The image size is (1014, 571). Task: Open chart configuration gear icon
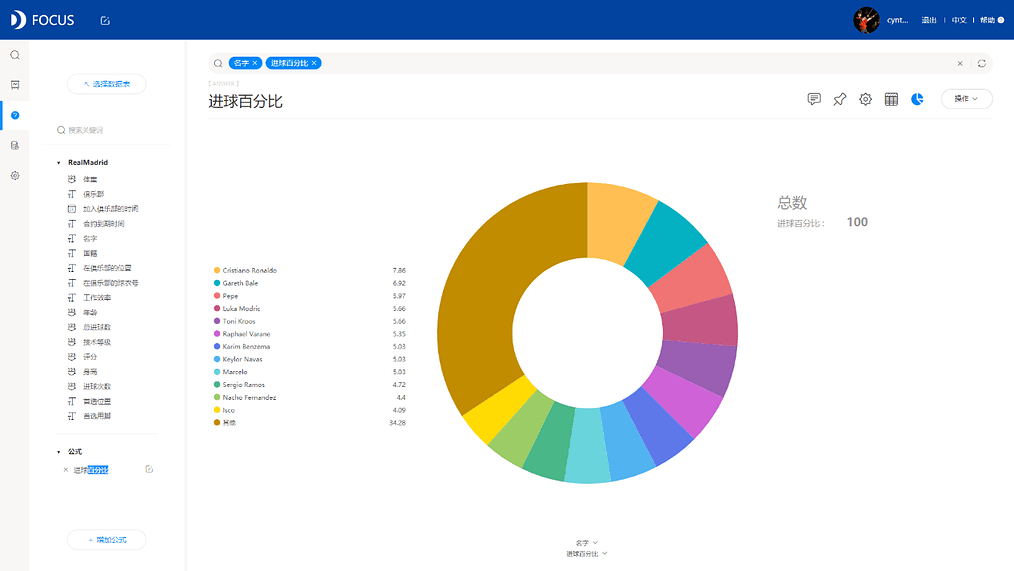[x=865, y=99]
